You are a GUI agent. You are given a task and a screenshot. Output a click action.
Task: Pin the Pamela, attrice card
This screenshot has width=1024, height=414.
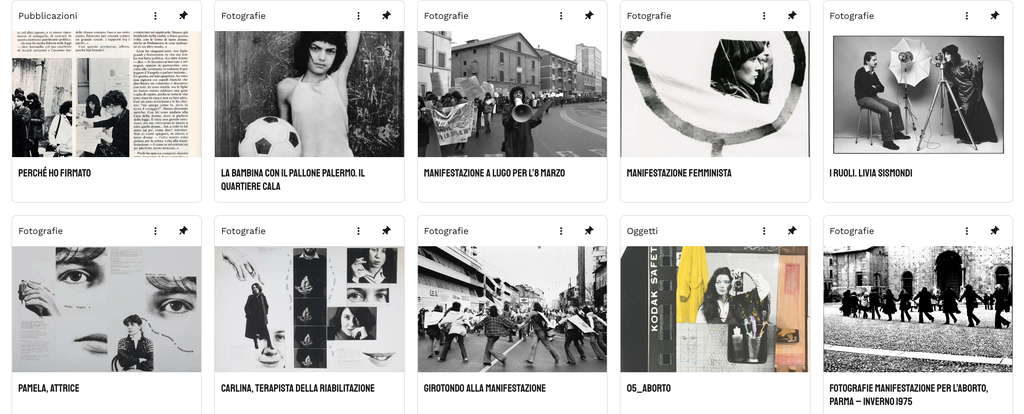pyautogui.click(x=184, y=231)
